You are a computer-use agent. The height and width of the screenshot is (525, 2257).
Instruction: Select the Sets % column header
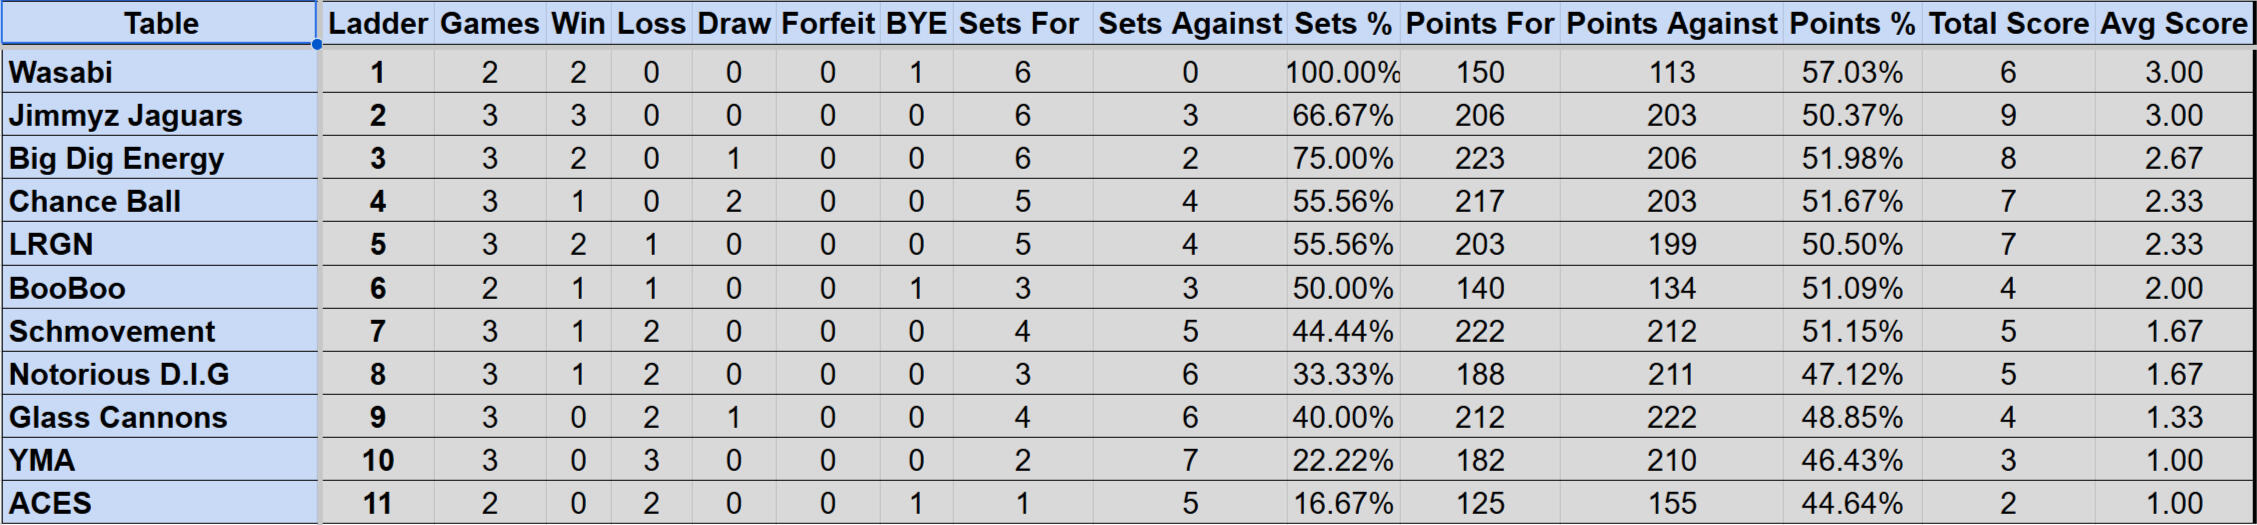(x=1342, y=23)
